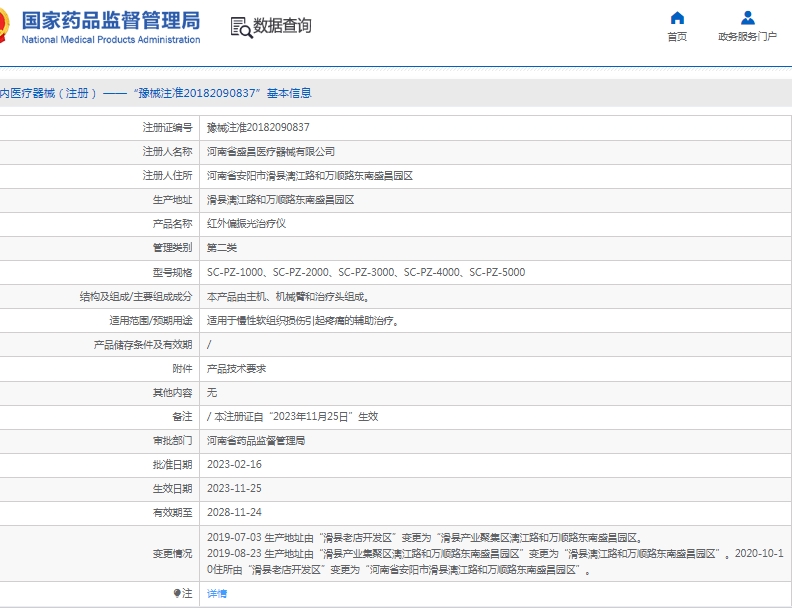Click the 首页 text link
The image size is (792, 611).
pos(677,36)
